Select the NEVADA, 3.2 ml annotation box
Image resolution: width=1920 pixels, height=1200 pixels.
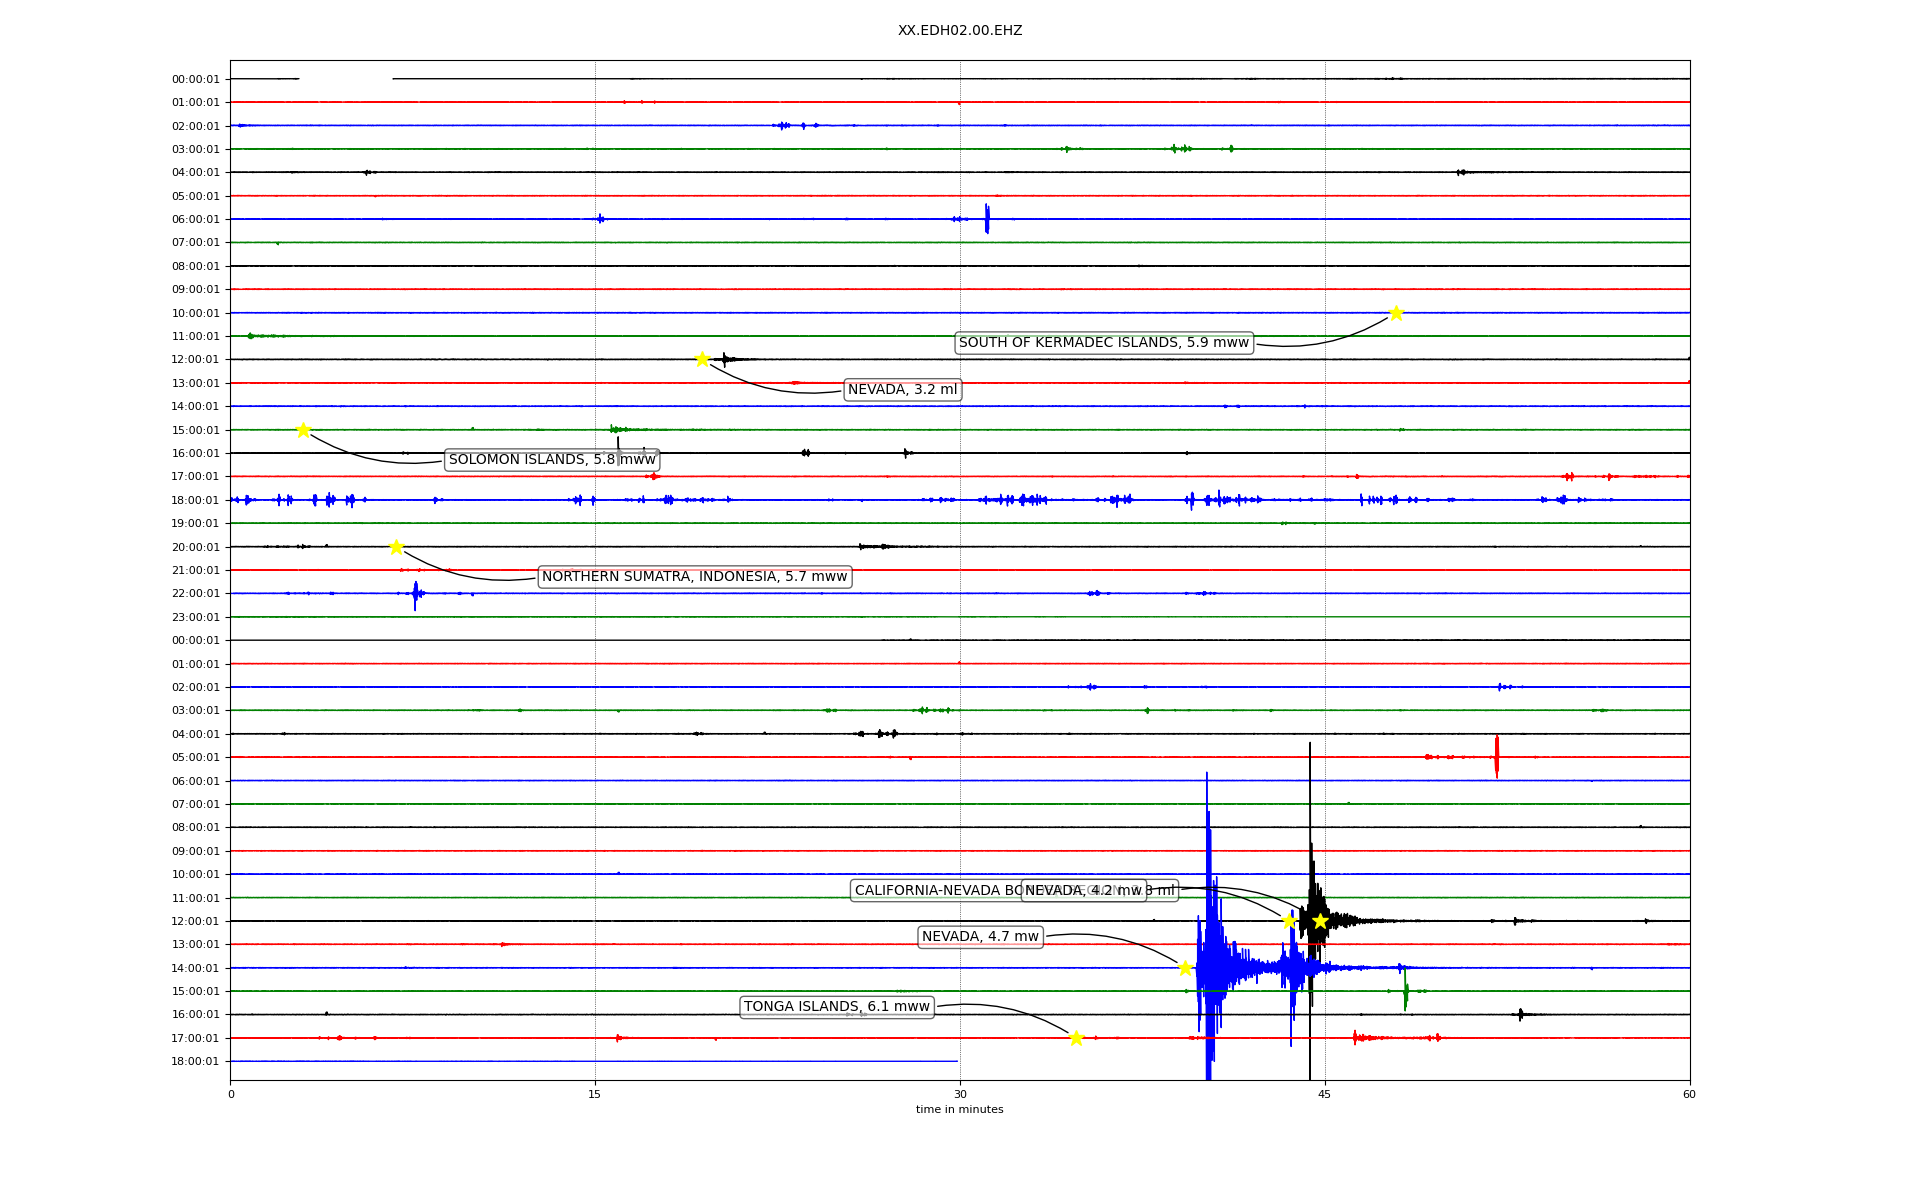pyautogui.click(x=902, y=390)
